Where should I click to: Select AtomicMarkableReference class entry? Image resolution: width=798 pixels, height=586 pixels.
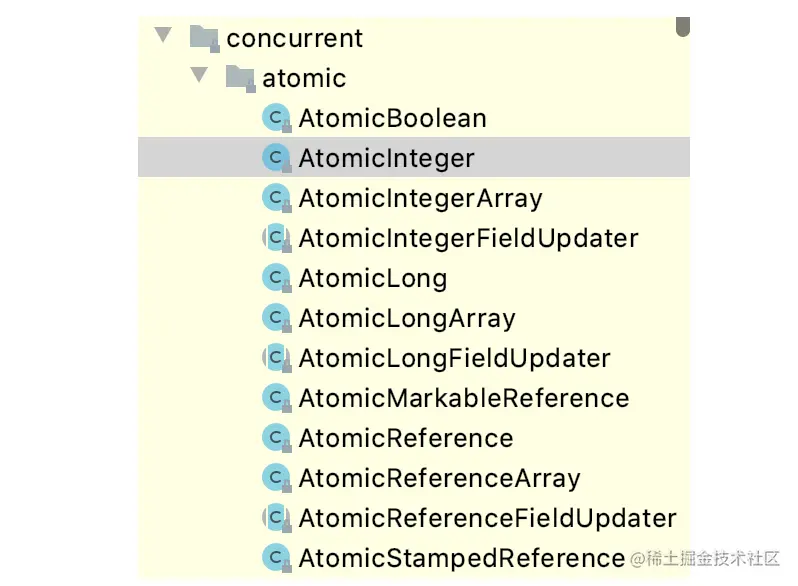pos(464,398)
